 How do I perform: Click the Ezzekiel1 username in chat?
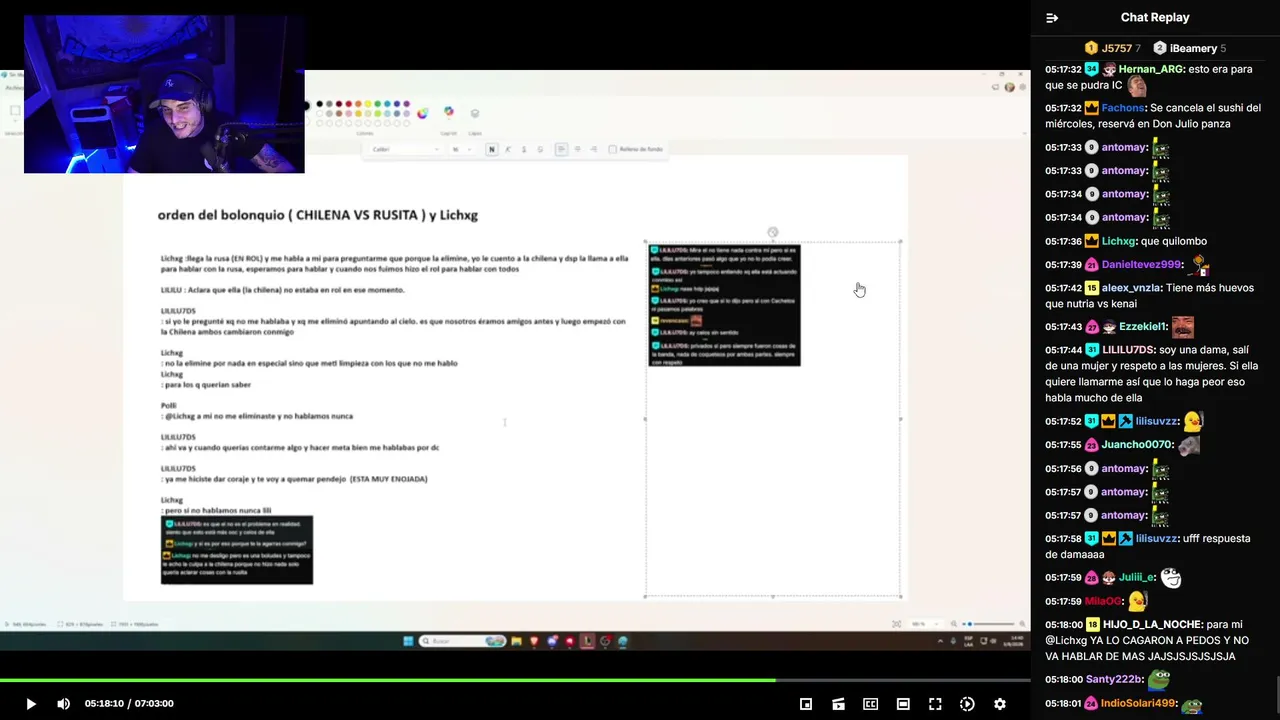(1143, 327)
